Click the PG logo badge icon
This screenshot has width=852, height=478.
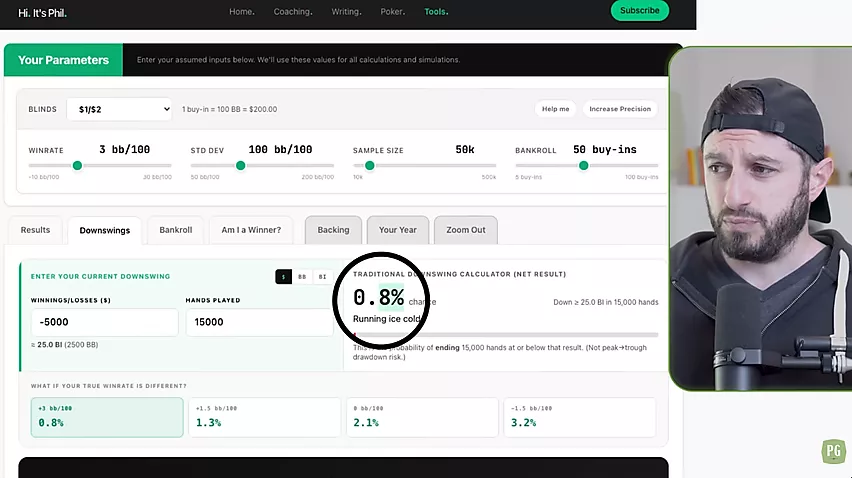coord(834,451)
